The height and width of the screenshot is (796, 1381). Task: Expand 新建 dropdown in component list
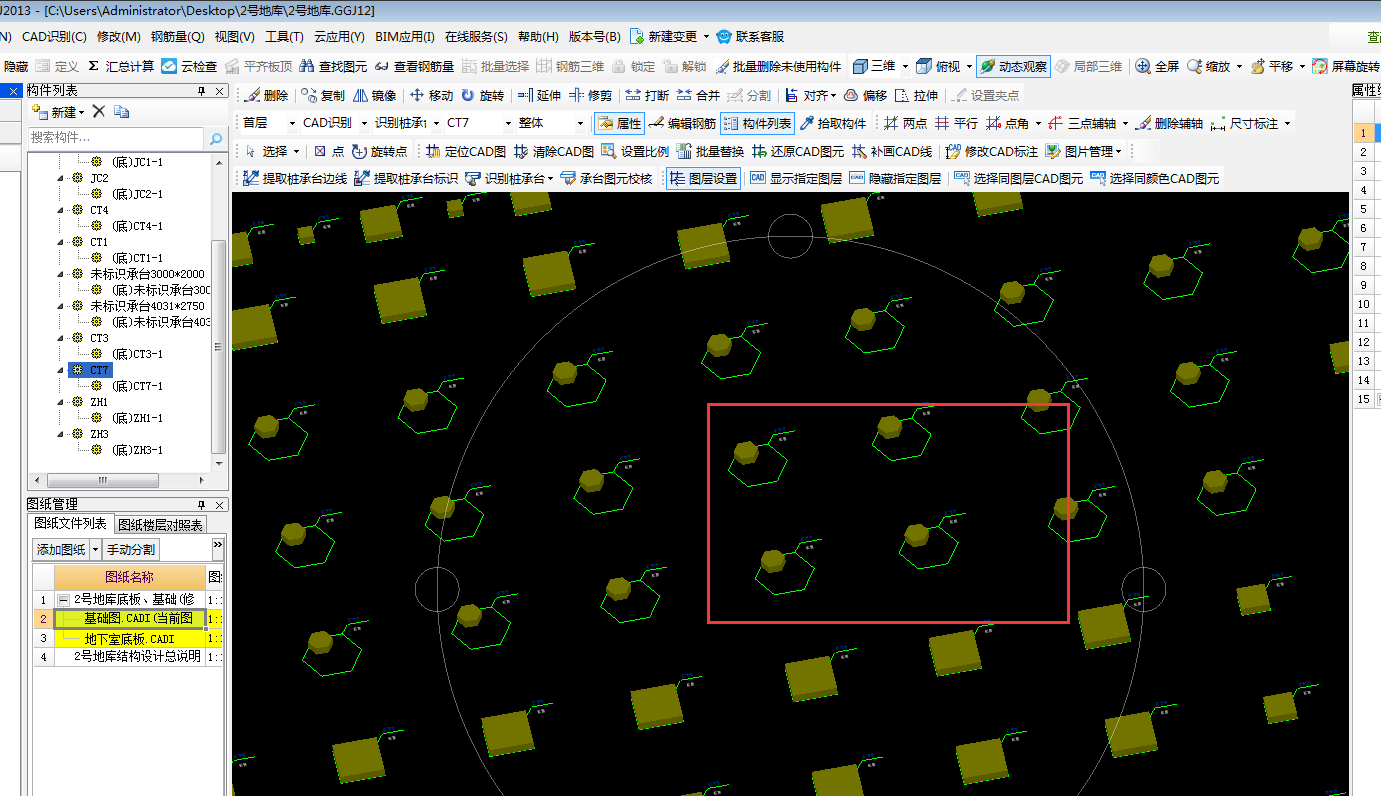click(x=82, y=112)
